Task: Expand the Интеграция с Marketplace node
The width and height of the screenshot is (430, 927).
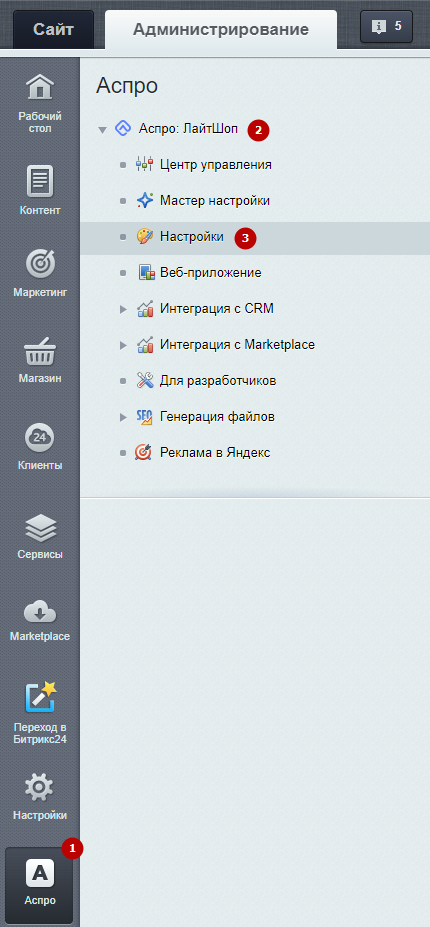Action: coord(123,345)
